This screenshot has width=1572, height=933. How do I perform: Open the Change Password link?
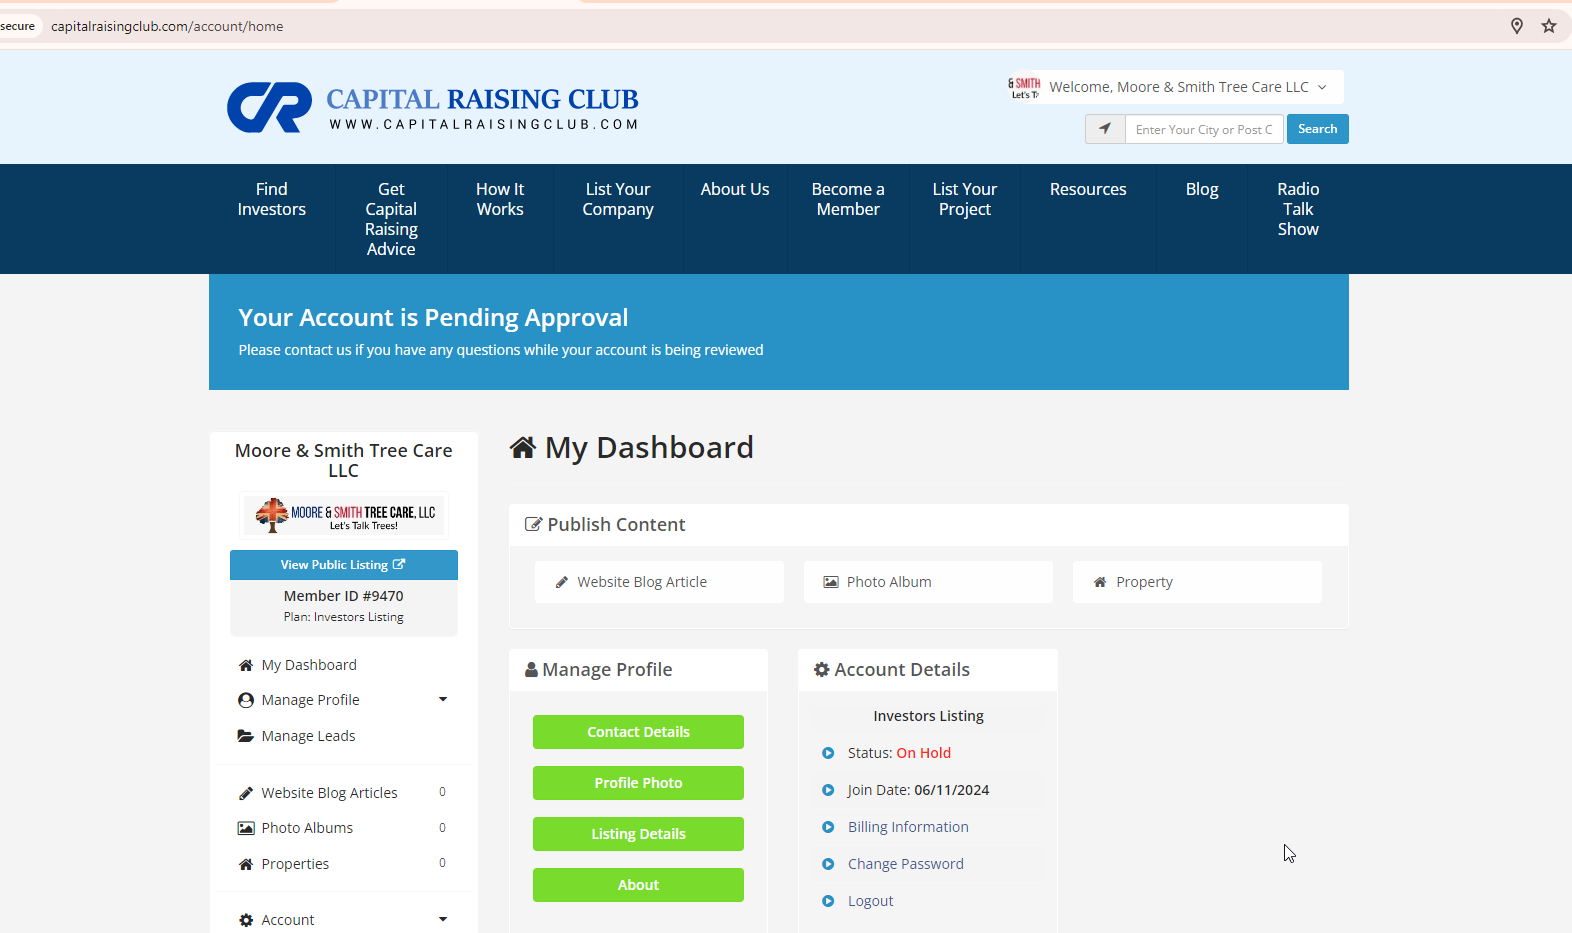(x=905, y=864)
